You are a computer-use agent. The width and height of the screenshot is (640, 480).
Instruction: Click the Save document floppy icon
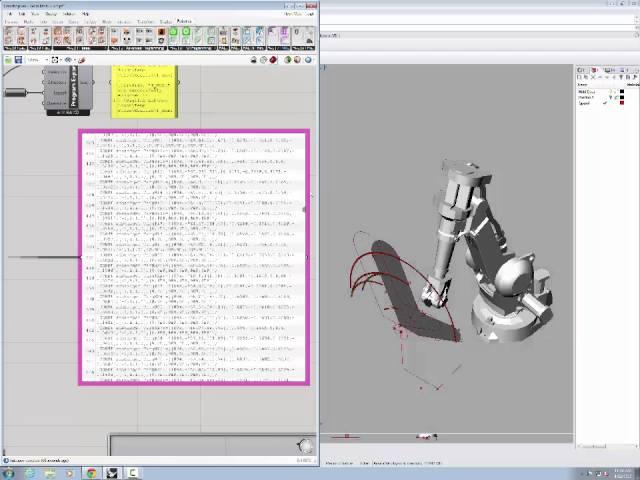click(x=18, y=60)
